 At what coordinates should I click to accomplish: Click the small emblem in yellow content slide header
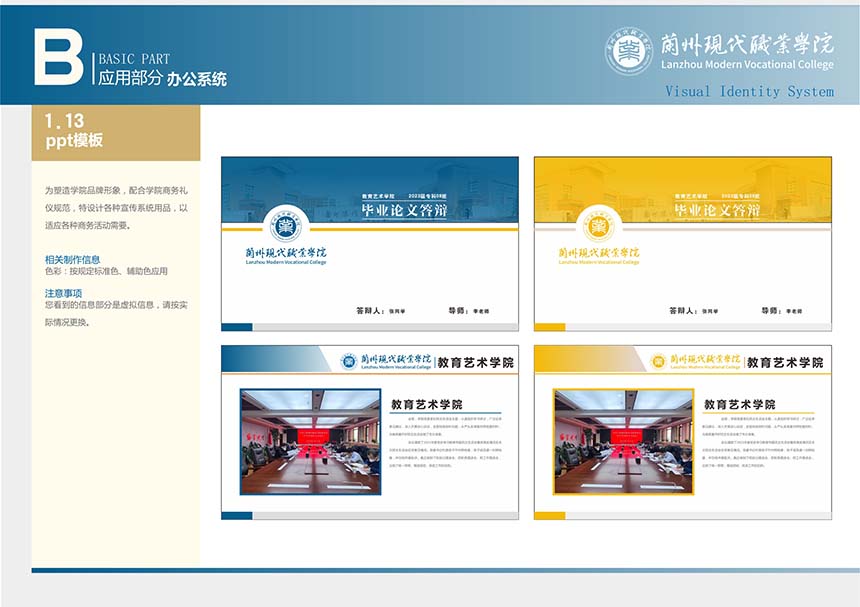659,362
